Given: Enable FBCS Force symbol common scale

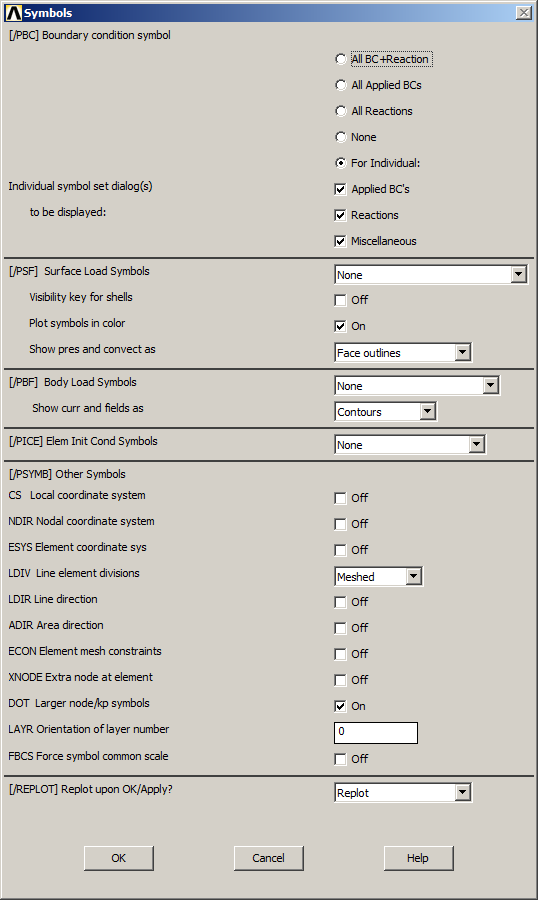Looking at the screenshot, I should 340,759.
